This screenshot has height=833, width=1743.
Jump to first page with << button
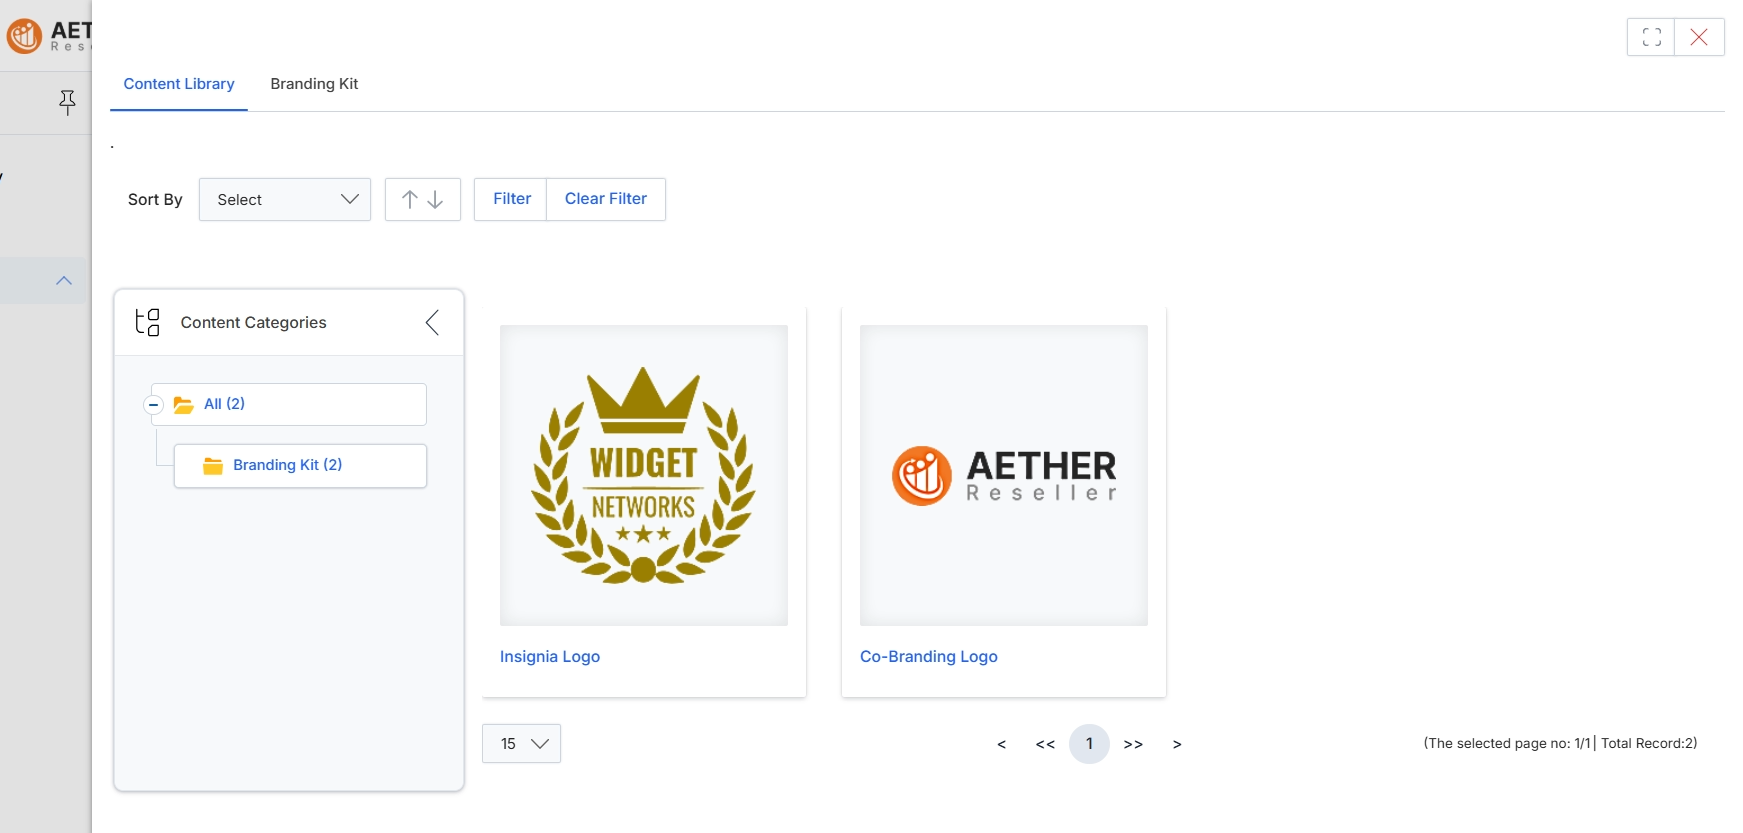[x=1045, y=744]
